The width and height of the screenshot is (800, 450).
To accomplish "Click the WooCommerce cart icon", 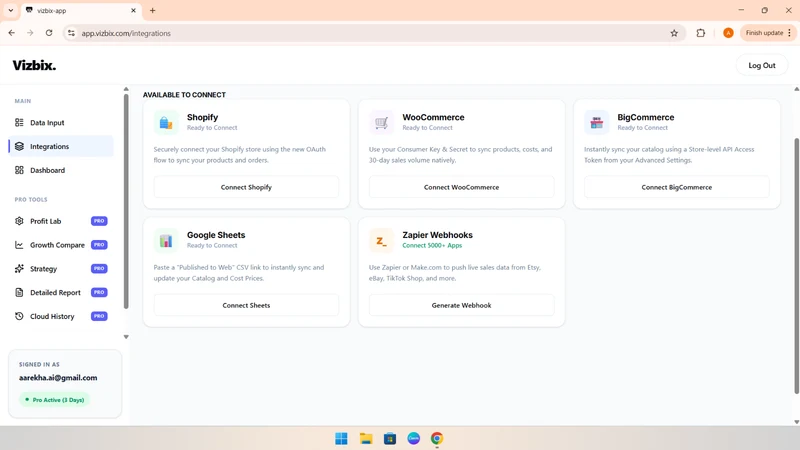I will pyautogui.click(x=382, y=122).
